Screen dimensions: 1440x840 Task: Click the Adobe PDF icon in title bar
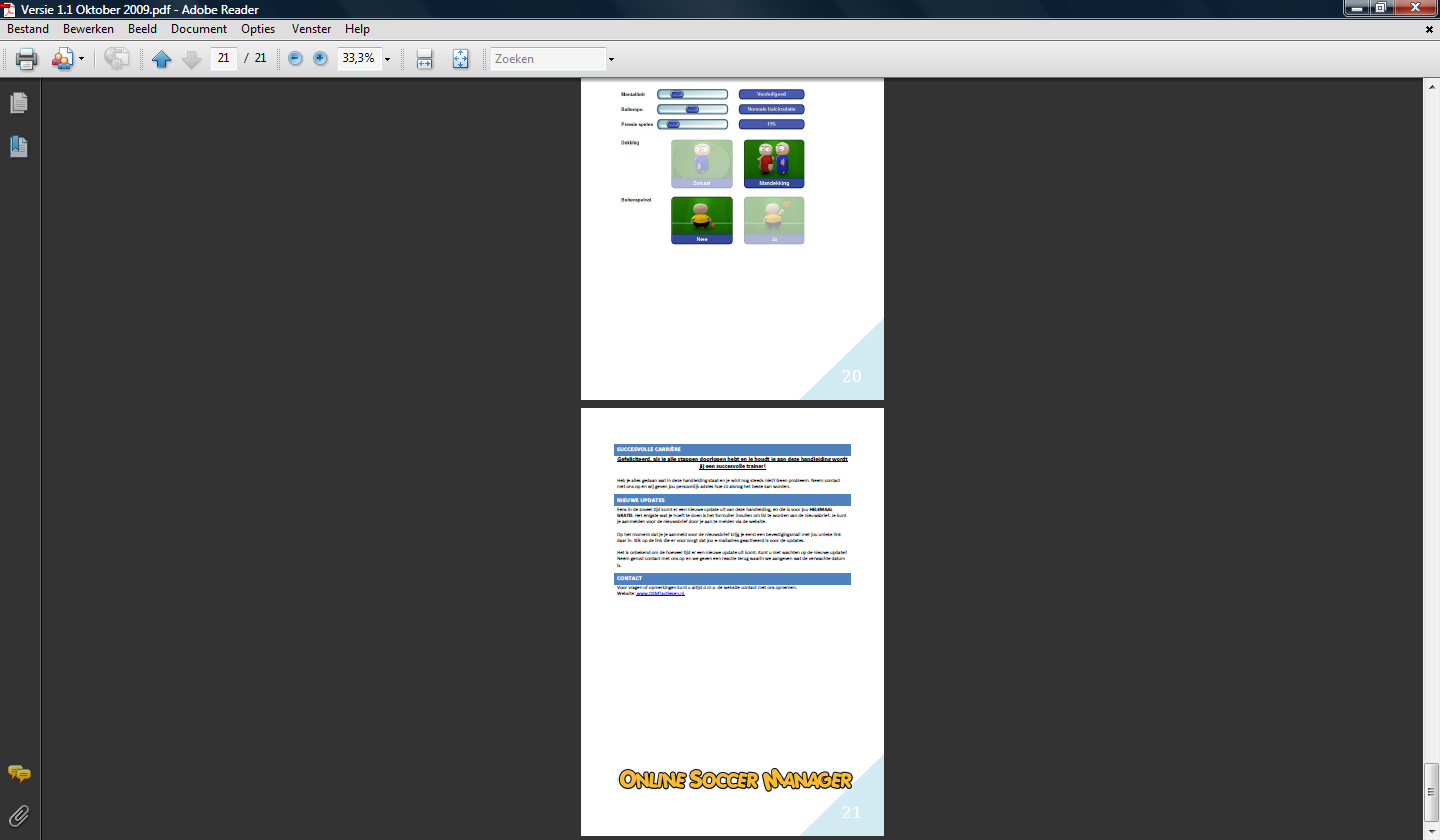[x=10, y=8]
